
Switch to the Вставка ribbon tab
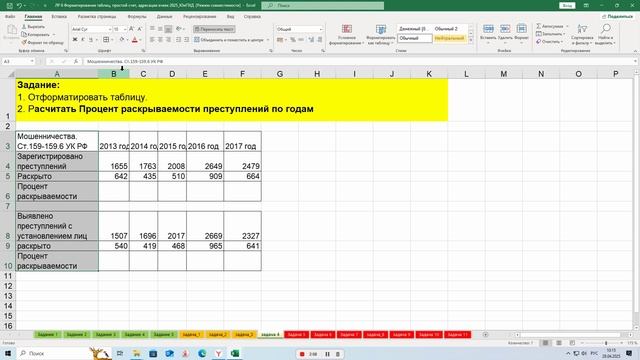tap(59, 16)
